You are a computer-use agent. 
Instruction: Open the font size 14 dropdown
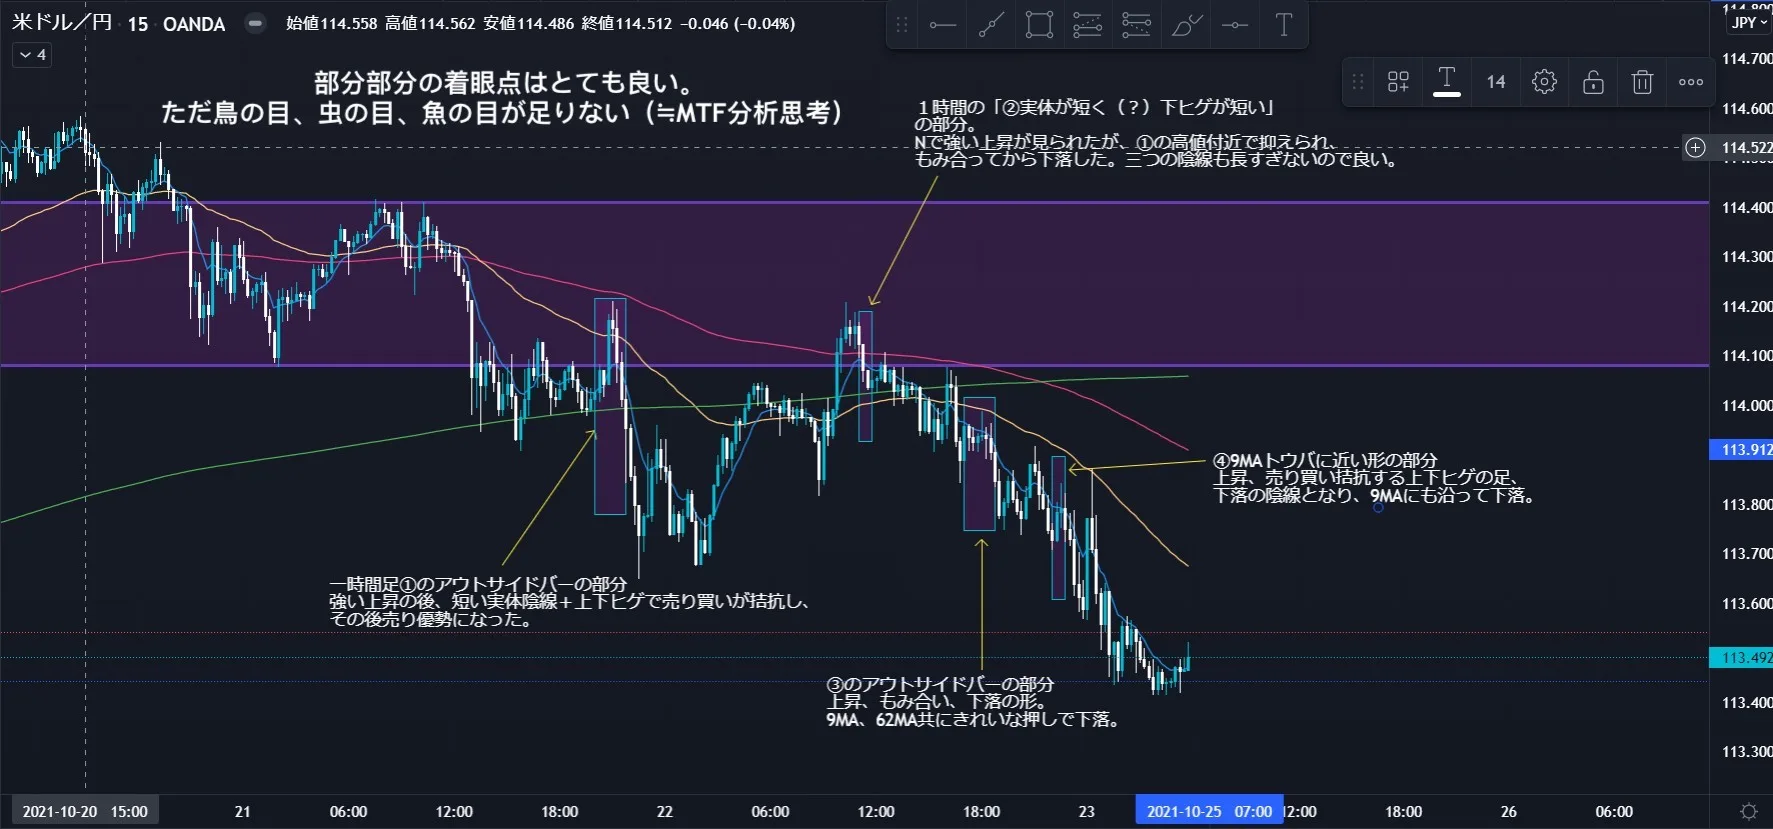1495,82
